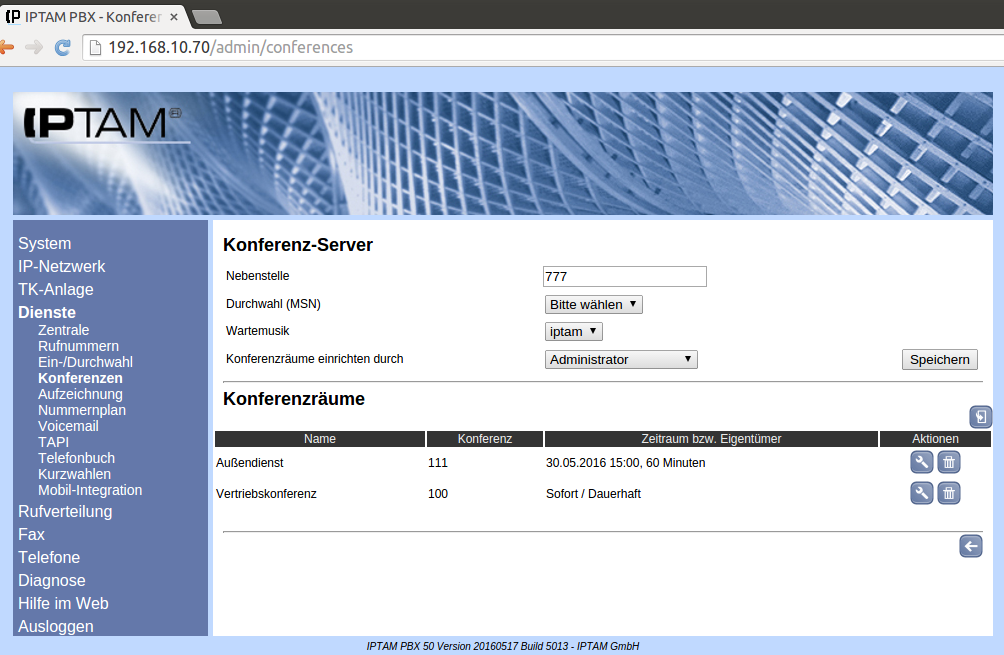Edit the Vertriebskonferenz room with wrench icon
Viewport: 1004px width, 655px height.
click(x=922, y=493)
